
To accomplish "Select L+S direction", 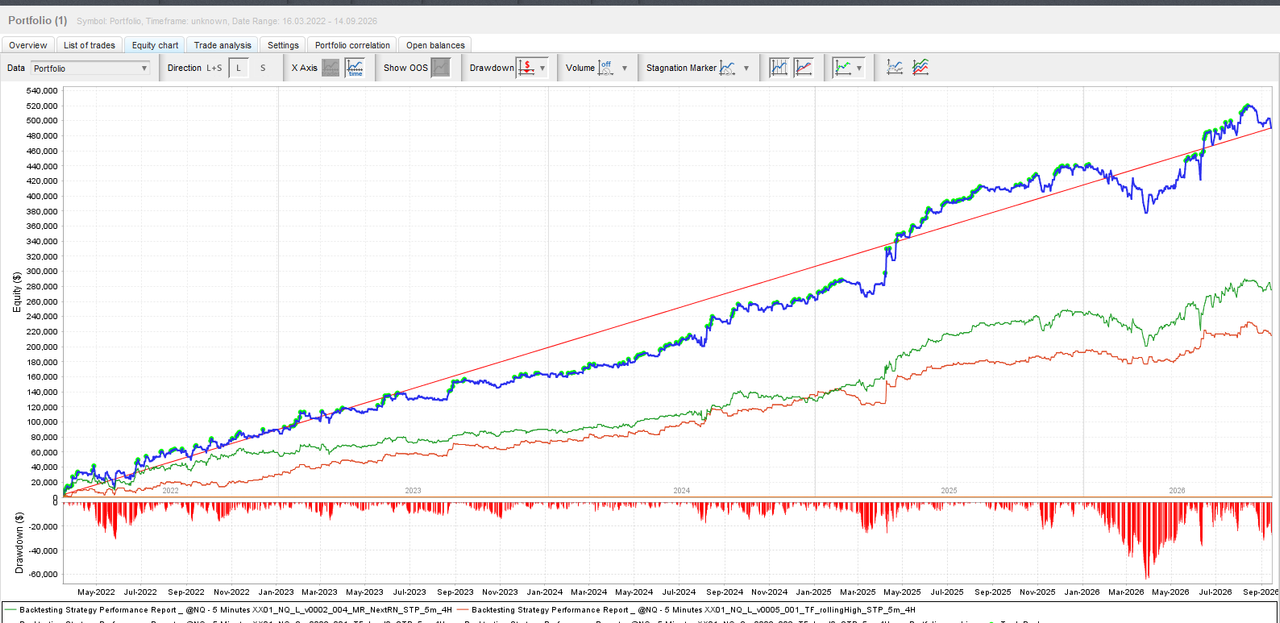I will click(x=215, y=68).
